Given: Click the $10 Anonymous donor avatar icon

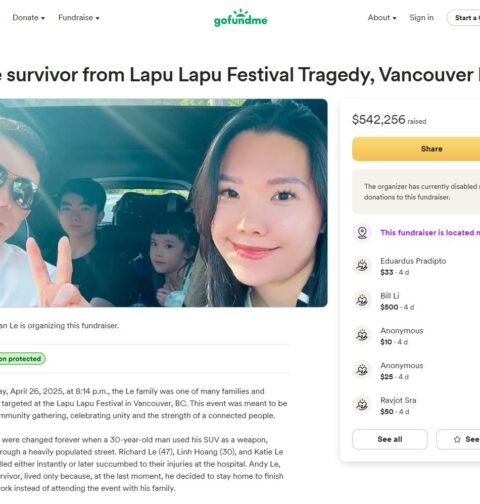Looking at the screenshot, I should [x=362, y=335].
